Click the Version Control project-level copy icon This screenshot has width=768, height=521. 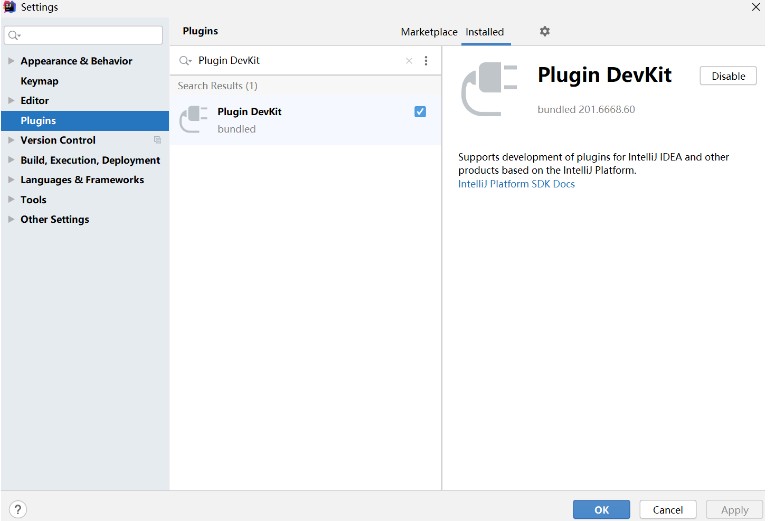tap(157, 140)
